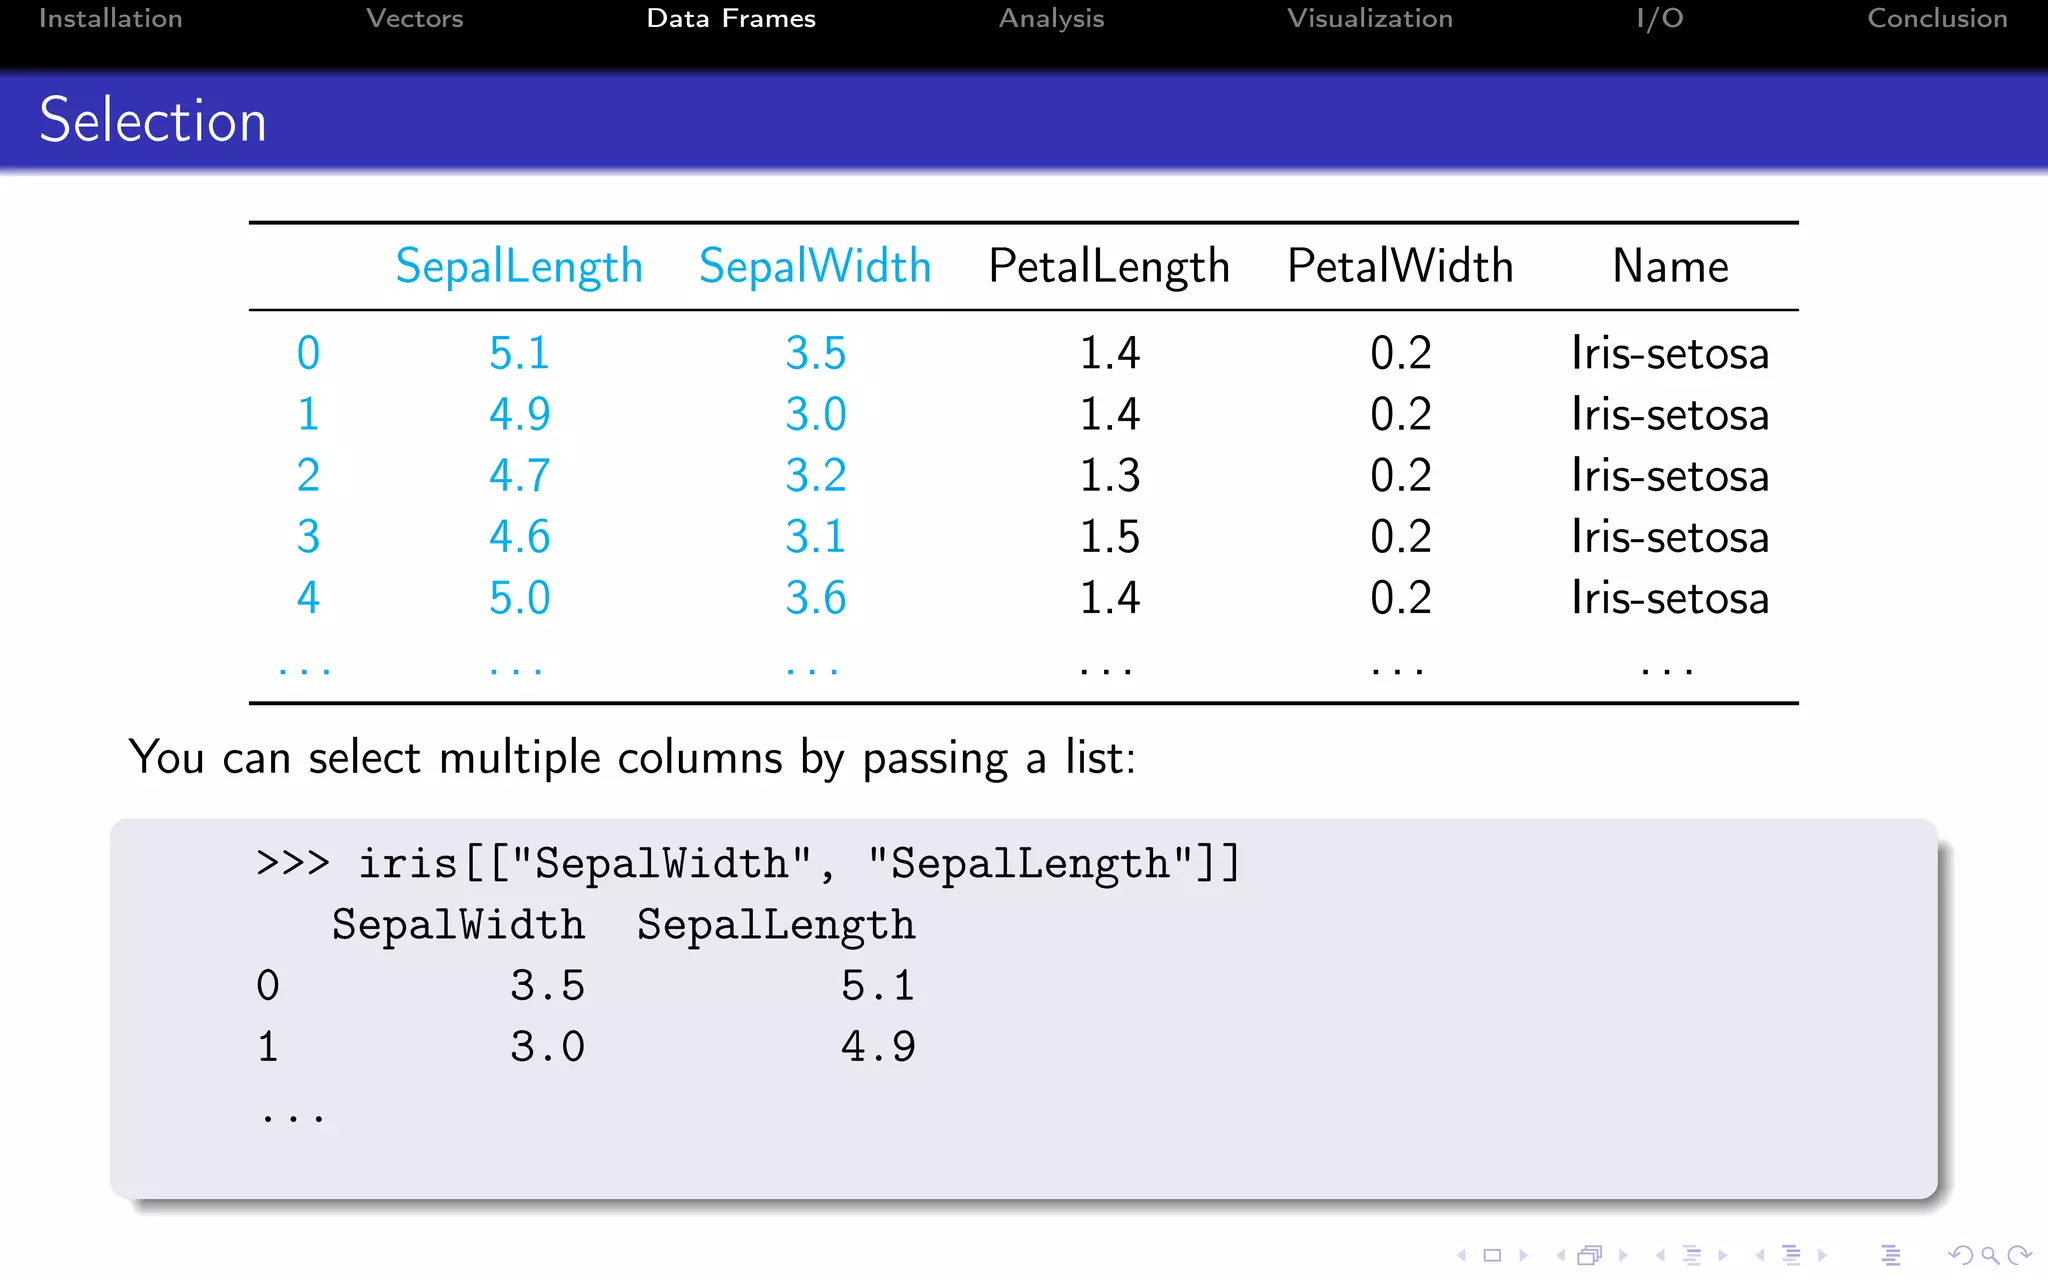The width and height of the screenshot is (2048, 1280).
Task: Jump to previous frame arrow
Action: (x=1561, y=1255)
